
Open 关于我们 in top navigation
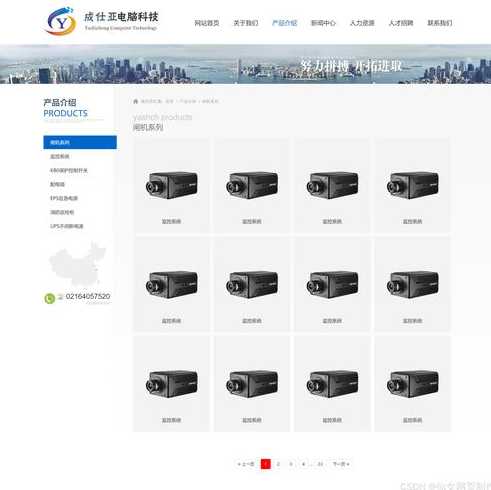coord(246,23)
